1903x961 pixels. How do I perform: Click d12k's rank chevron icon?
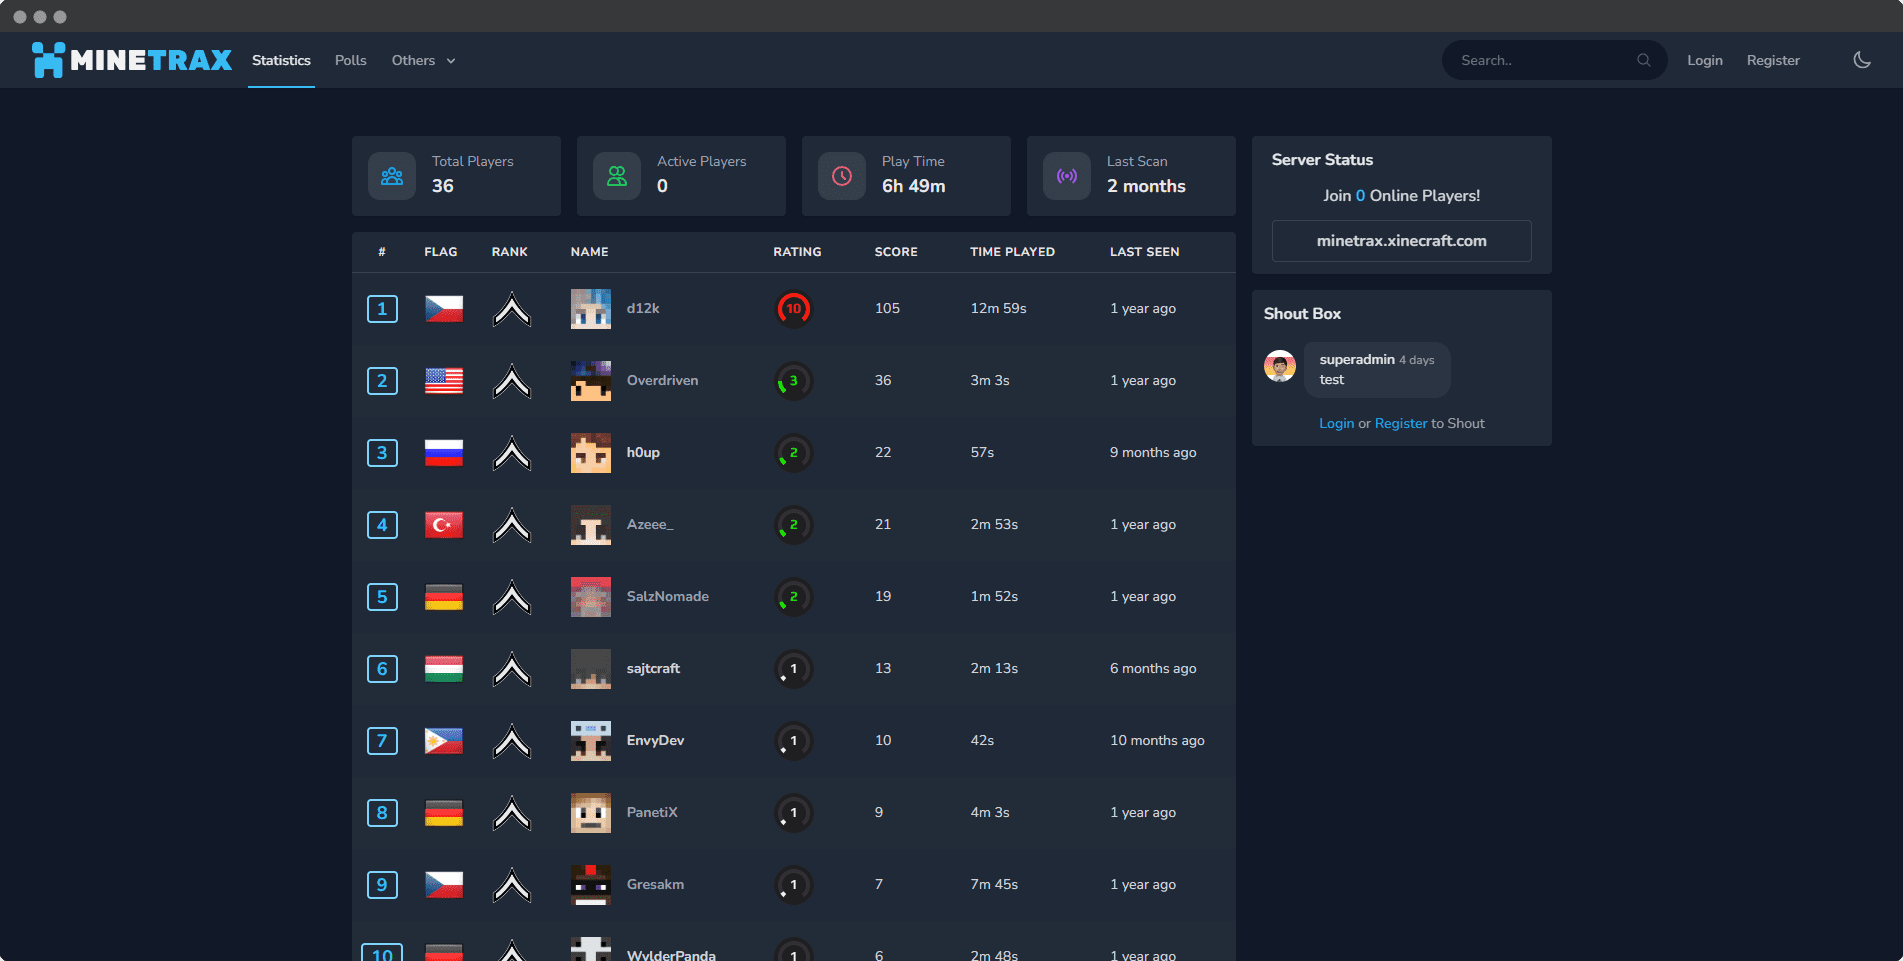tap(512, 309)
